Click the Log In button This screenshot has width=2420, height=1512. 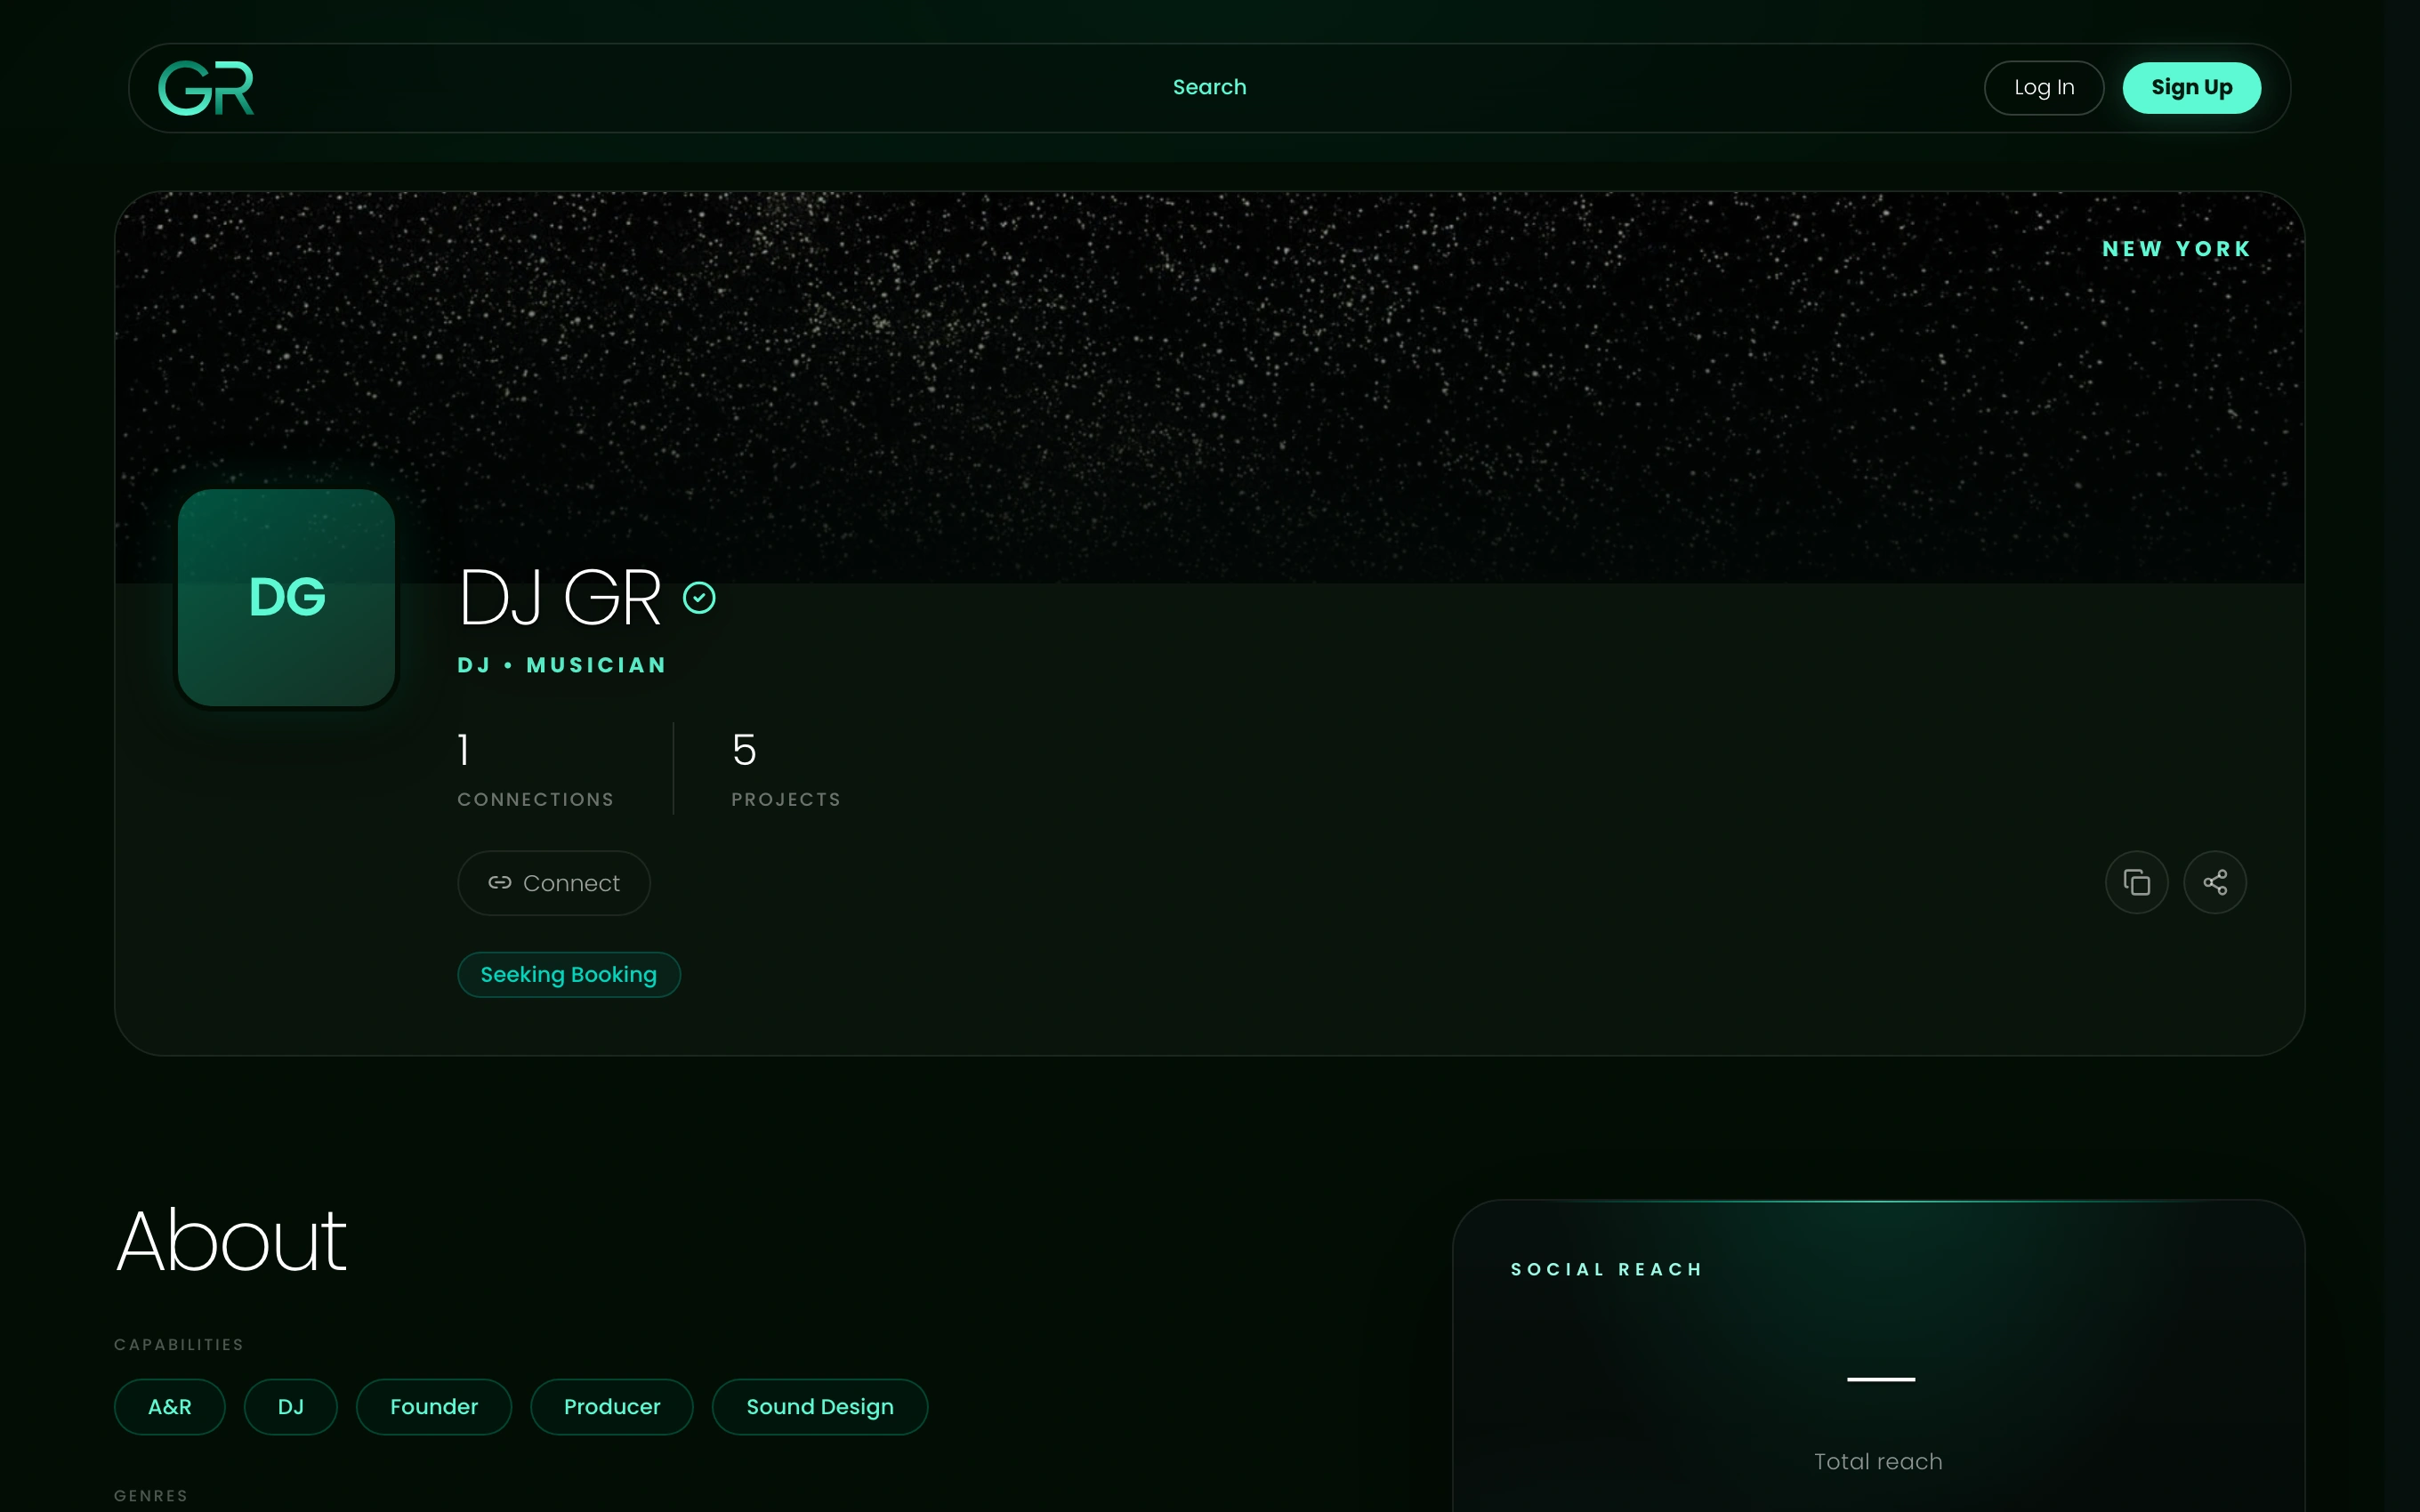(2043, 88)
